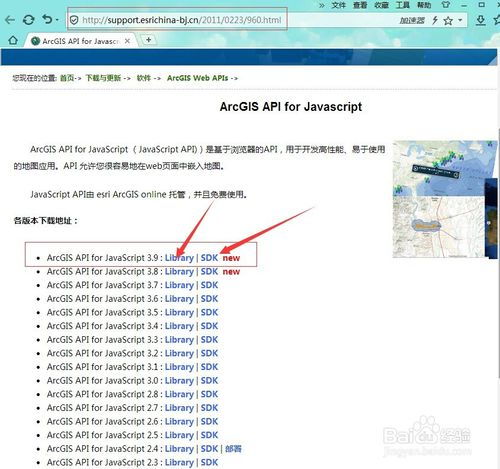Viewport: 500px width, 469px height.
Task: Open the 帮助 menu
Action: pos(424,5)
